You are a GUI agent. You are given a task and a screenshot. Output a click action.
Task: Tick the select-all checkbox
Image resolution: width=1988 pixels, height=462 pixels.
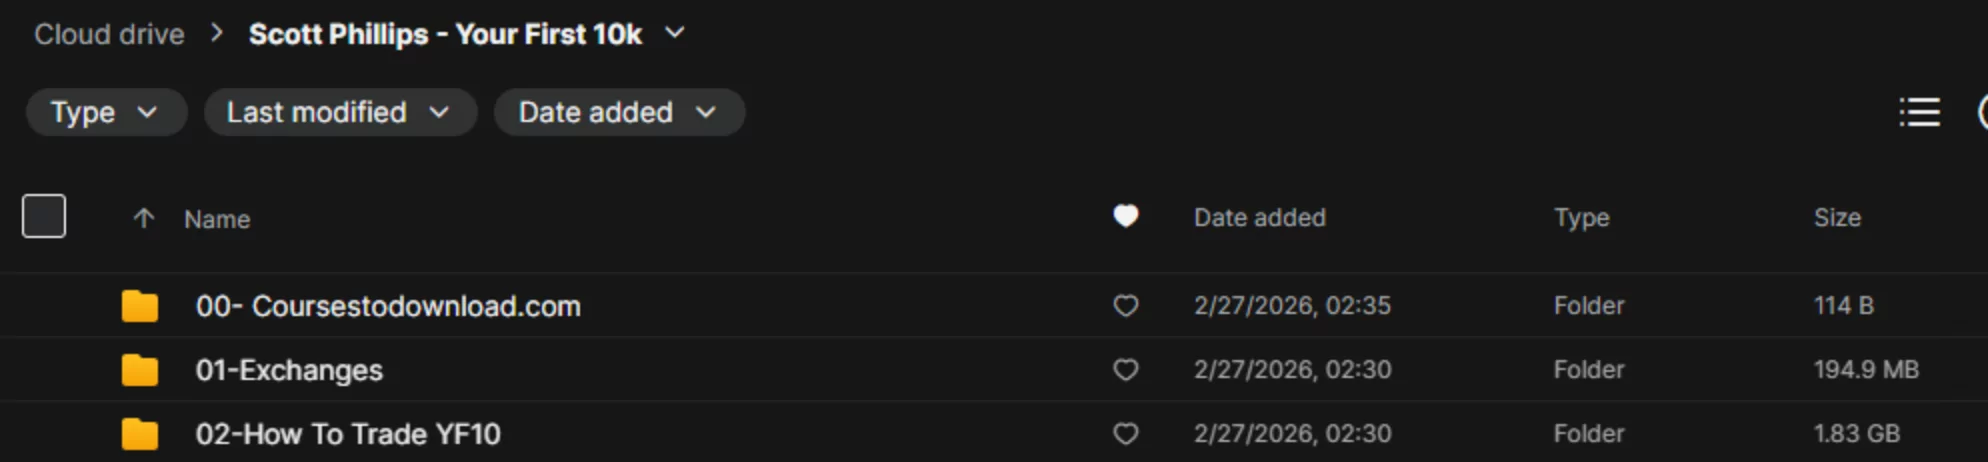click(44, 216)
